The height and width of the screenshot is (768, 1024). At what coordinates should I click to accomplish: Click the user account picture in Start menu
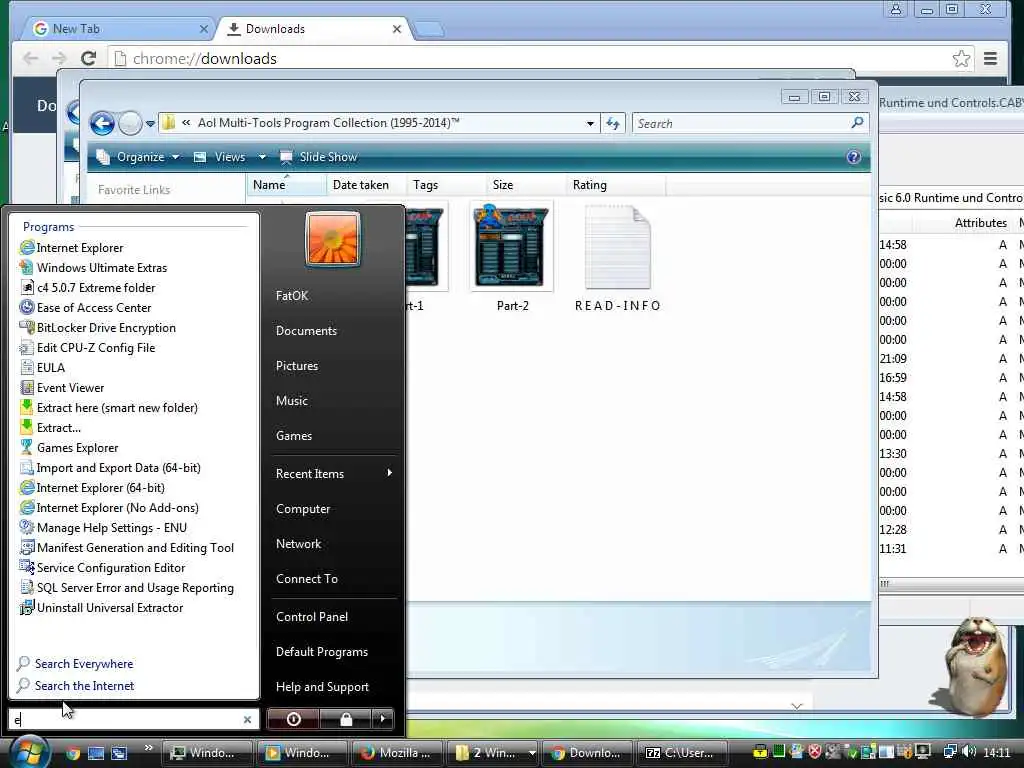click(x=332, y=239)
